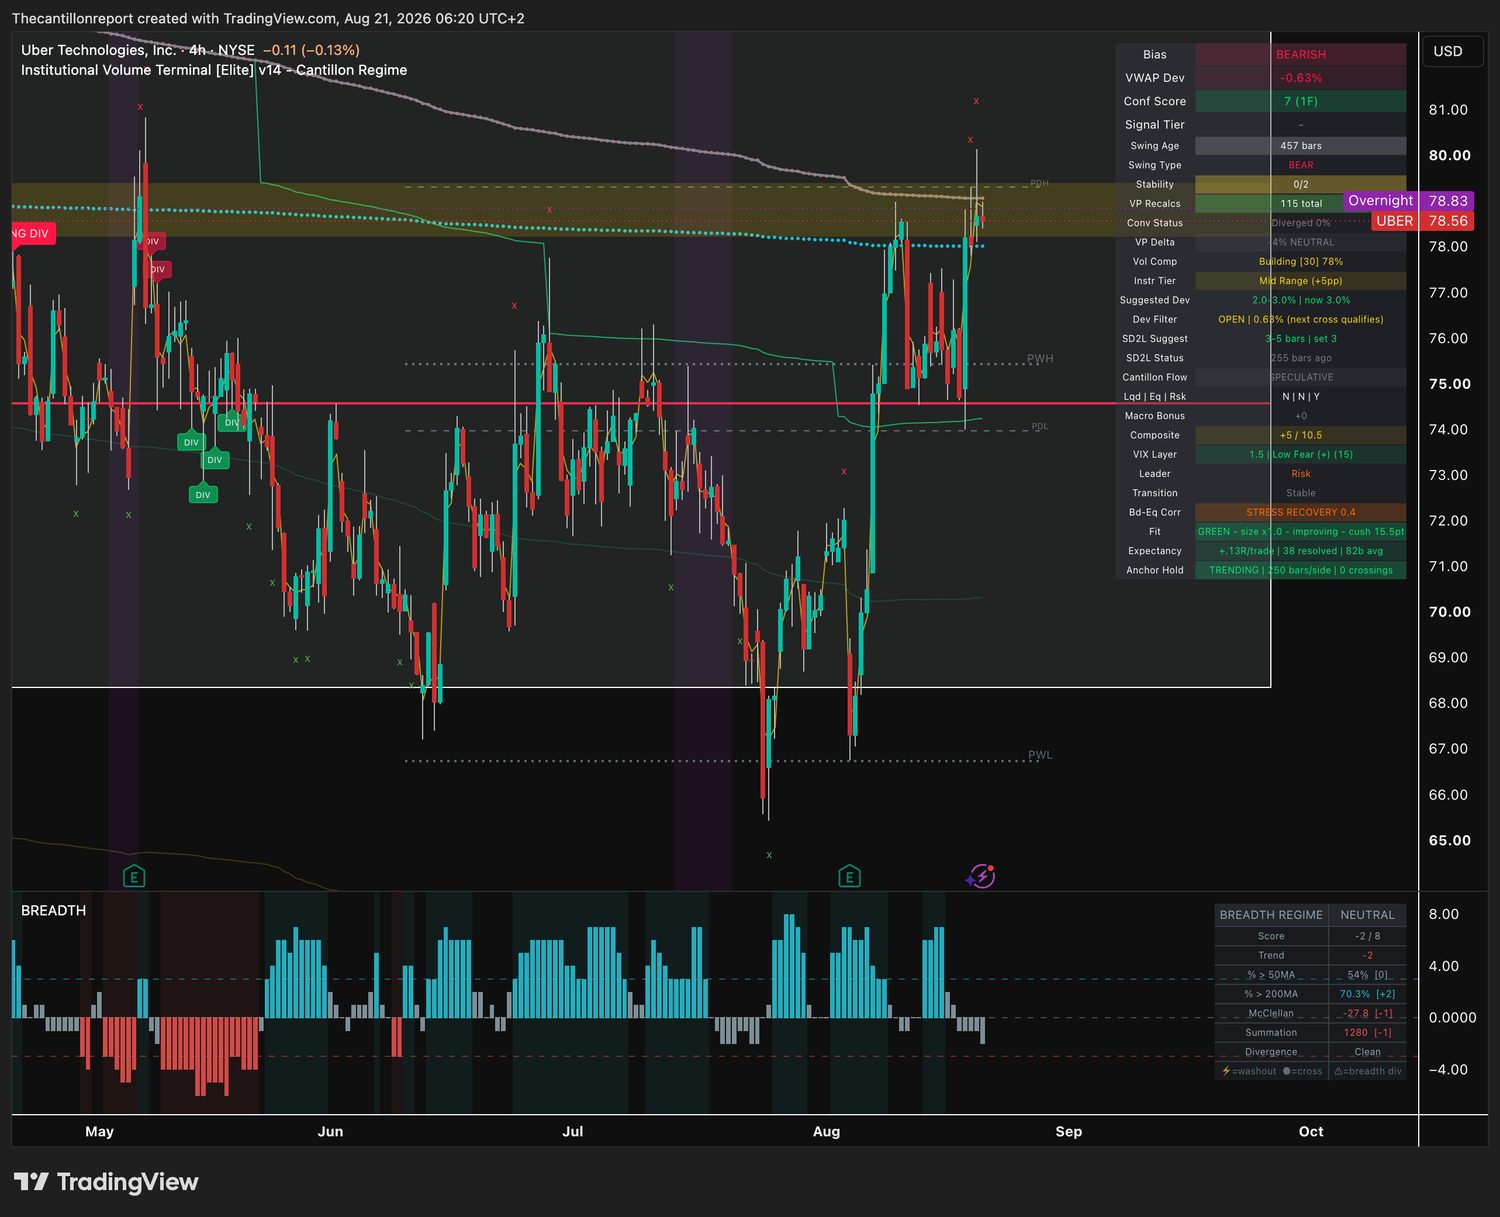The width and height of the screenshot is (1500, 1217).
Task: Click the PWL level label
Action: (1040, 755)
